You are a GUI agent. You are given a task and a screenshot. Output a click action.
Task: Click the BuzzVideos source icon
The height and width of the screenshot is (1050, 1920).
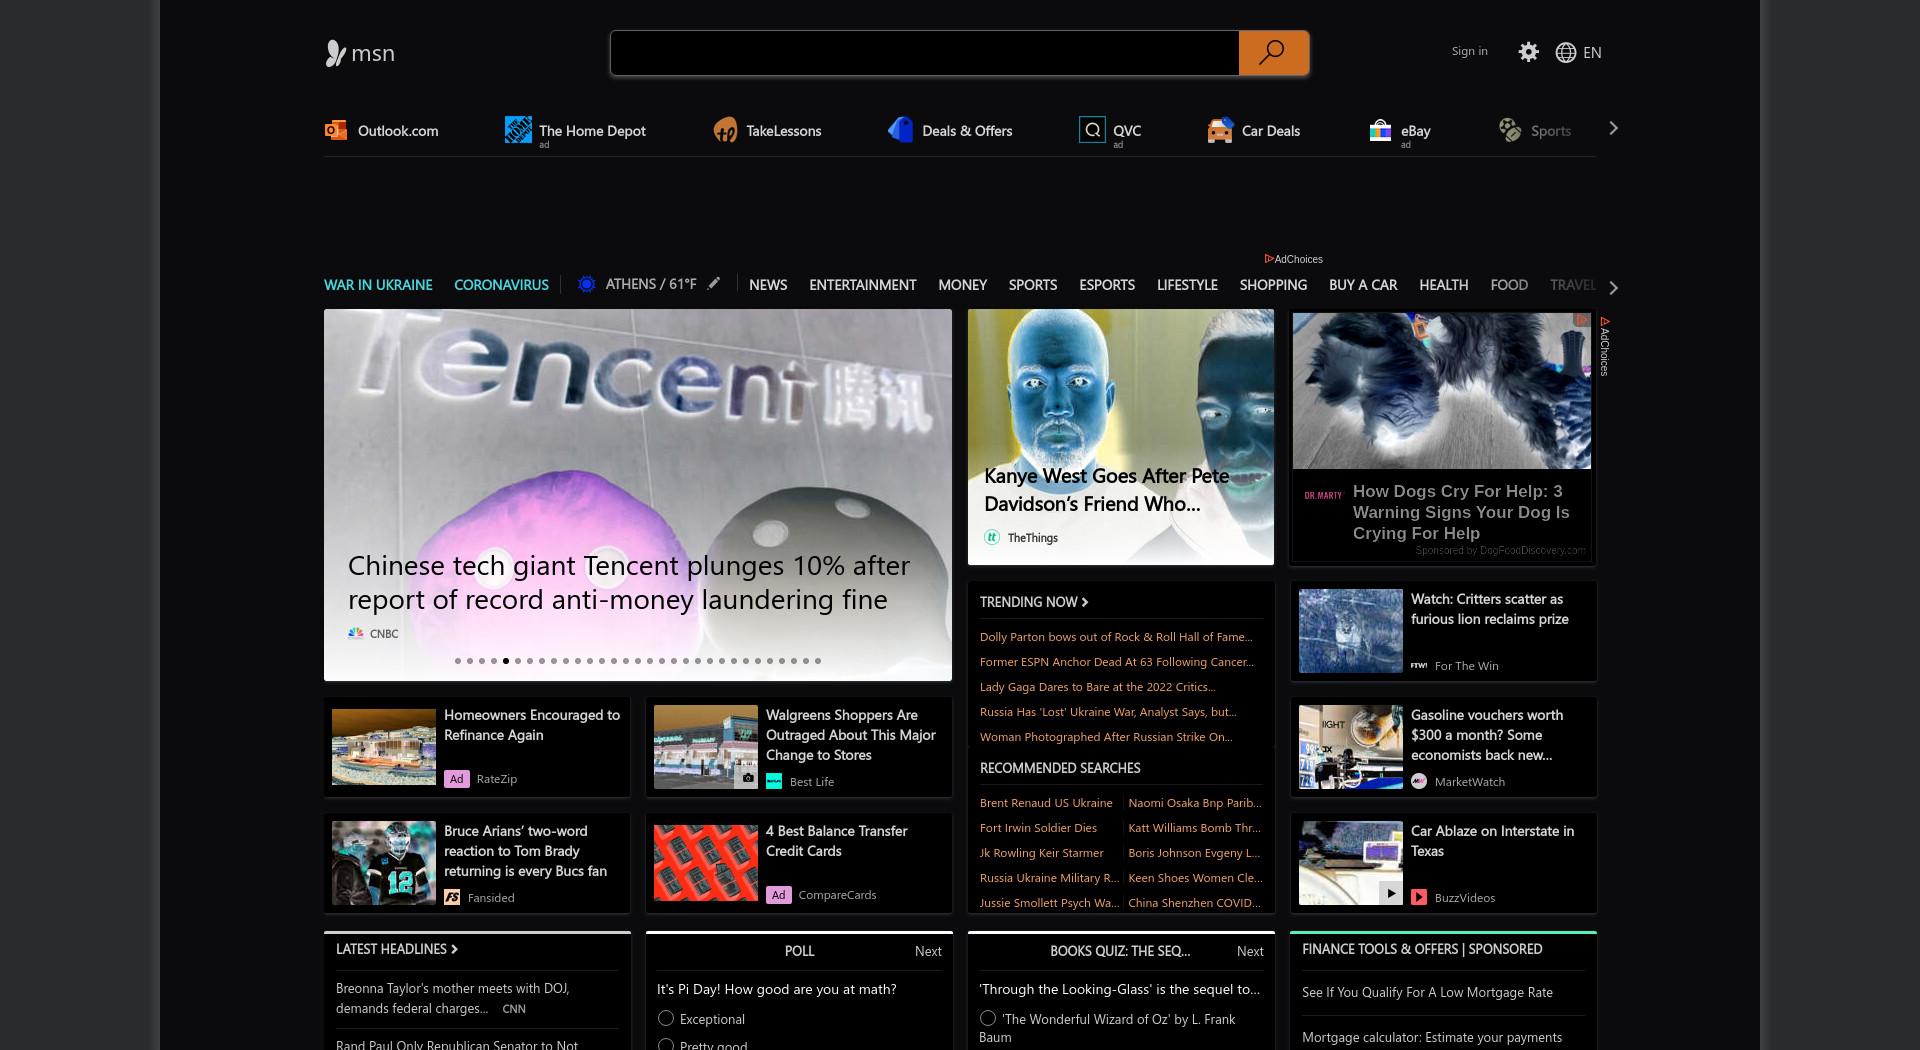[1419, 897]
